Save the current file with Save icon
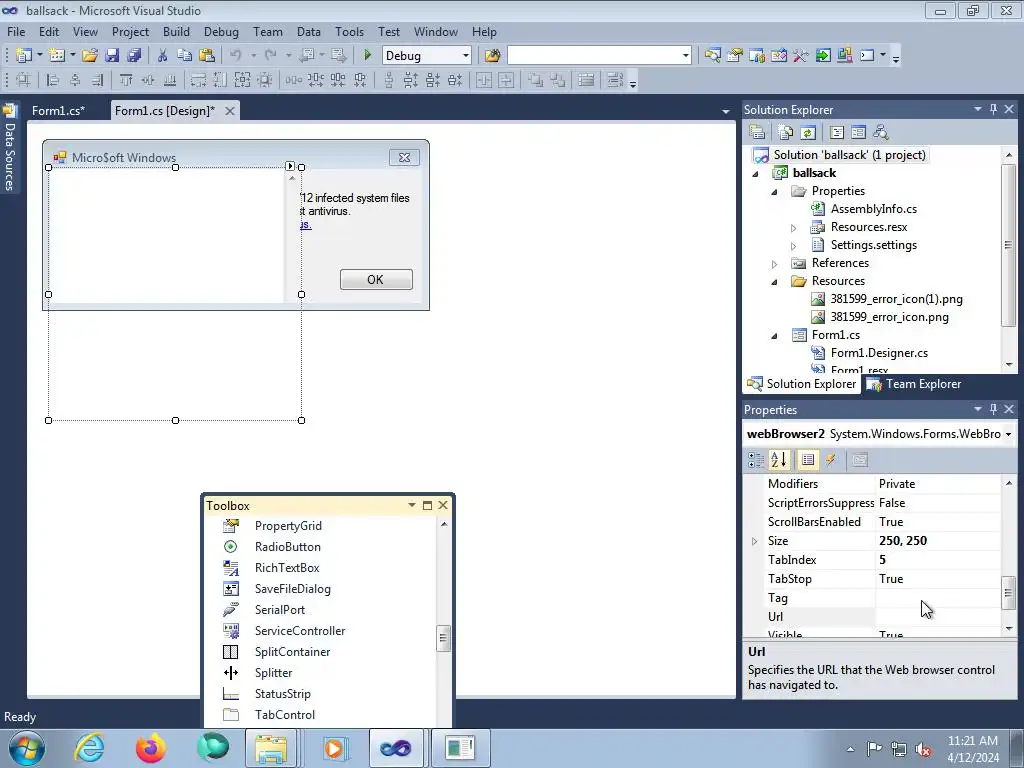 (x=112, y=56)
